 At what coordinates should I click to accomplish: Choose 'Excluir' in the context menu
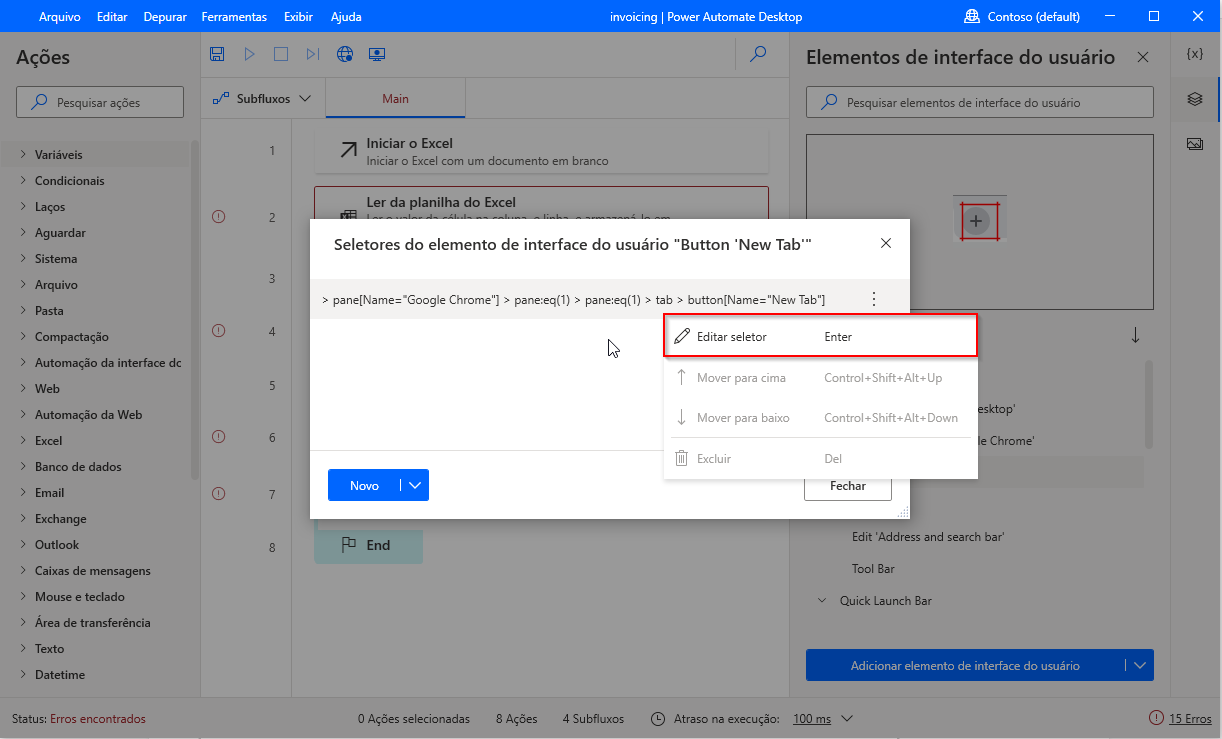820,459
